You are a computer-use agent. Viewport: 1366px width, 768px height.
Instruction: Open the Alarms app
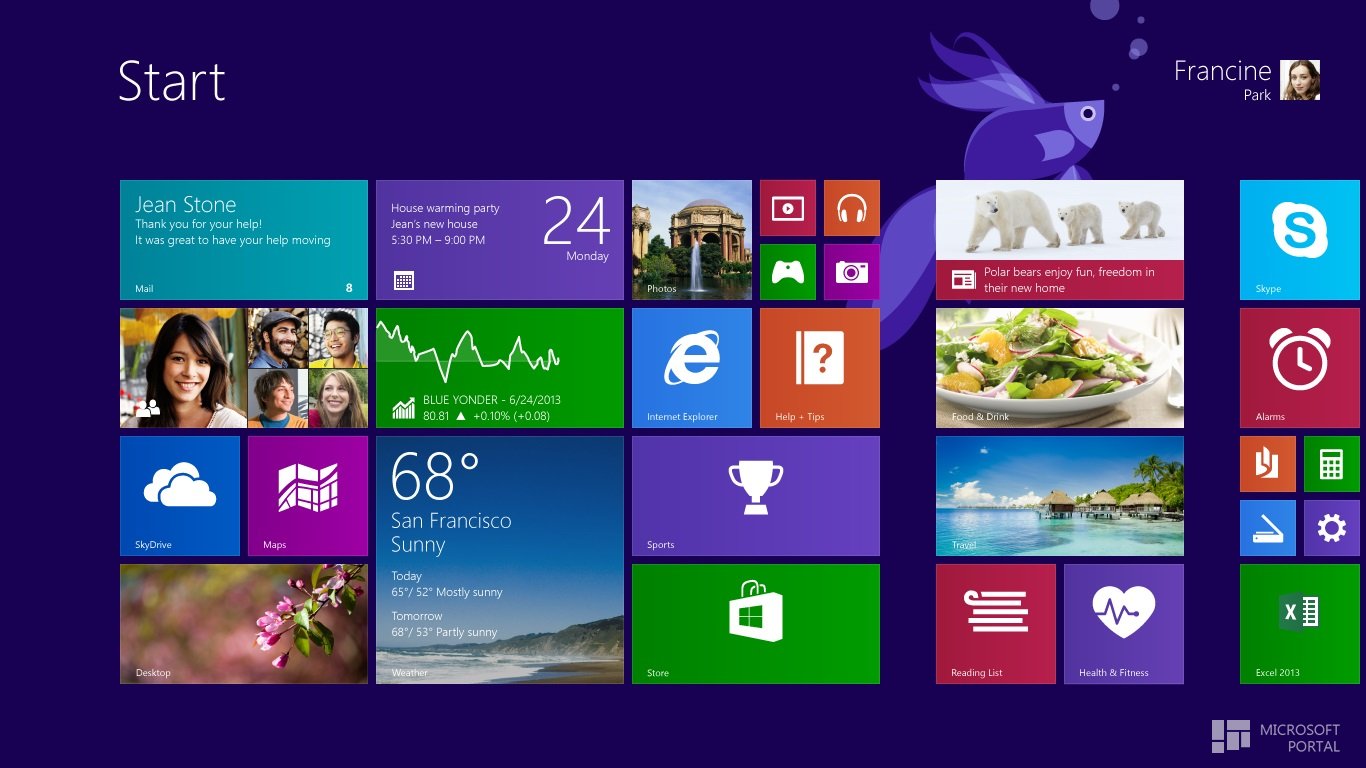point(1299,367)
